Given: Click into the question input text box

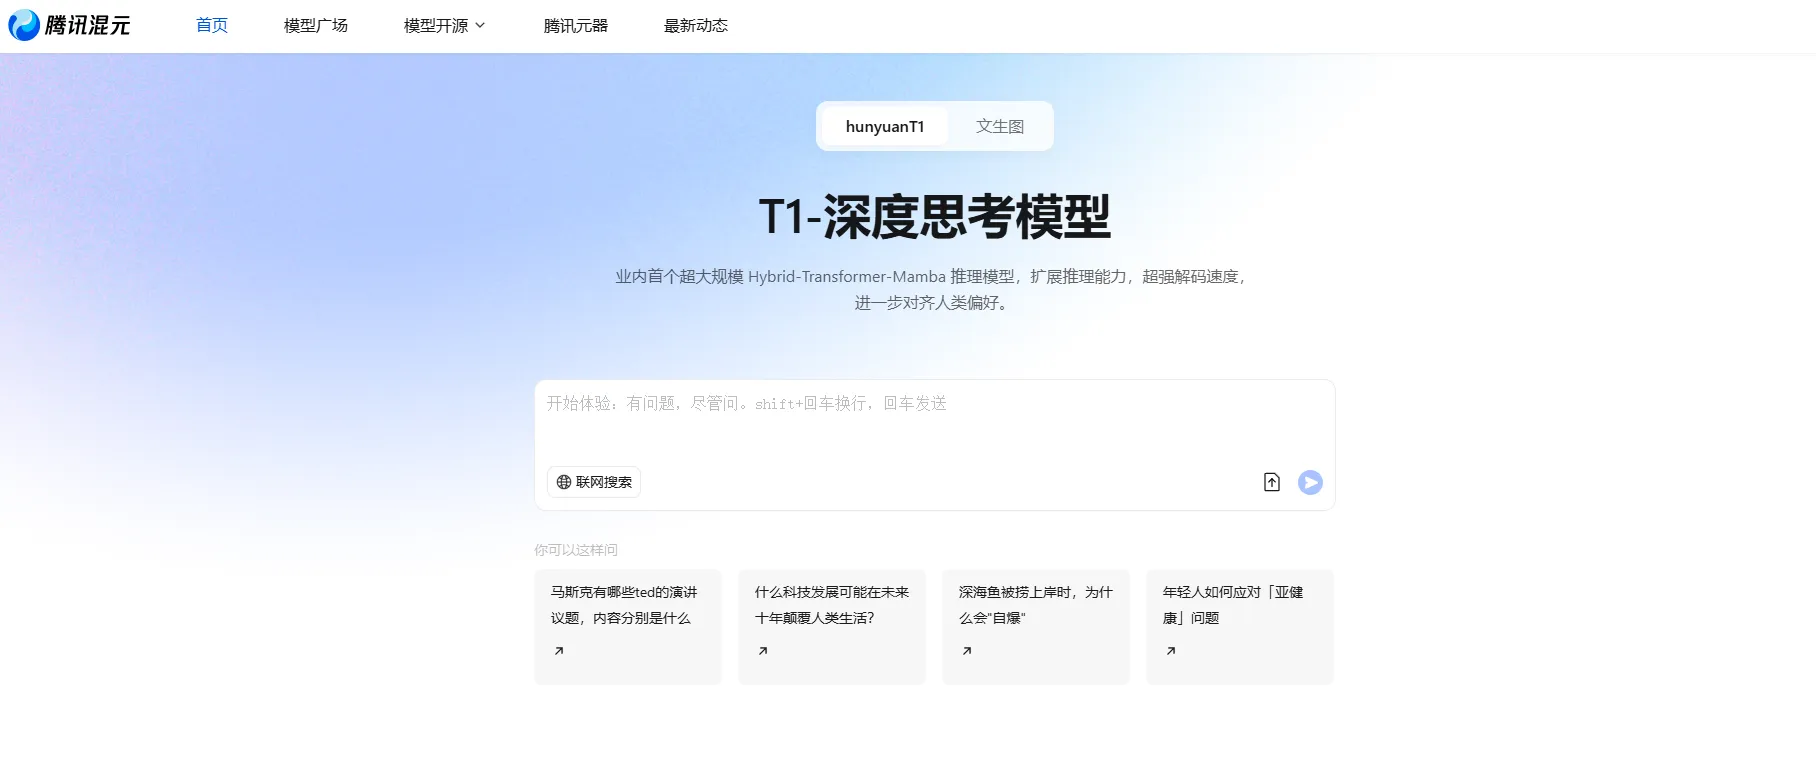Looking at the screenshot, I should 934,420.
